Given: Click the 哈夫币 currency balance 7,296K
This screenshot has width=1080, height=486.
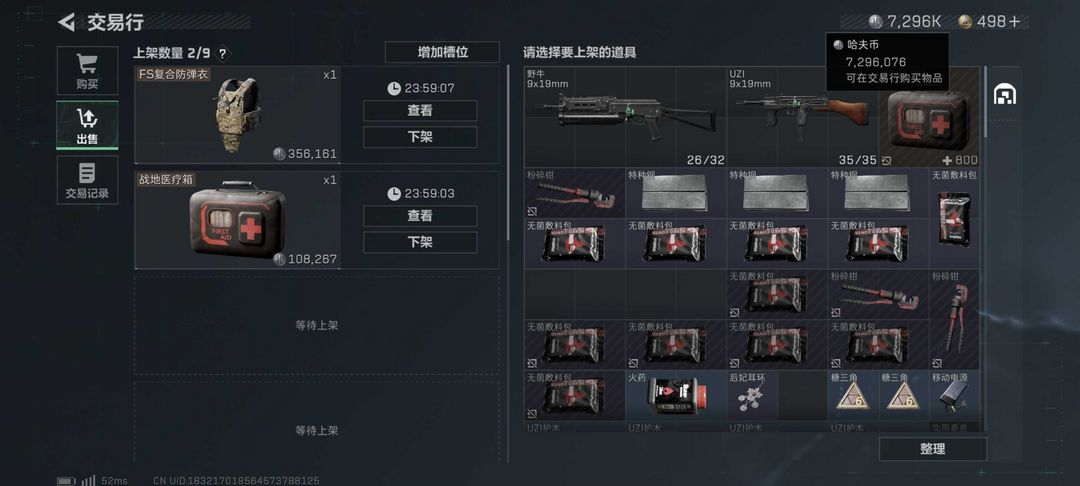Looking at the screenshot, I should point(904,22).
